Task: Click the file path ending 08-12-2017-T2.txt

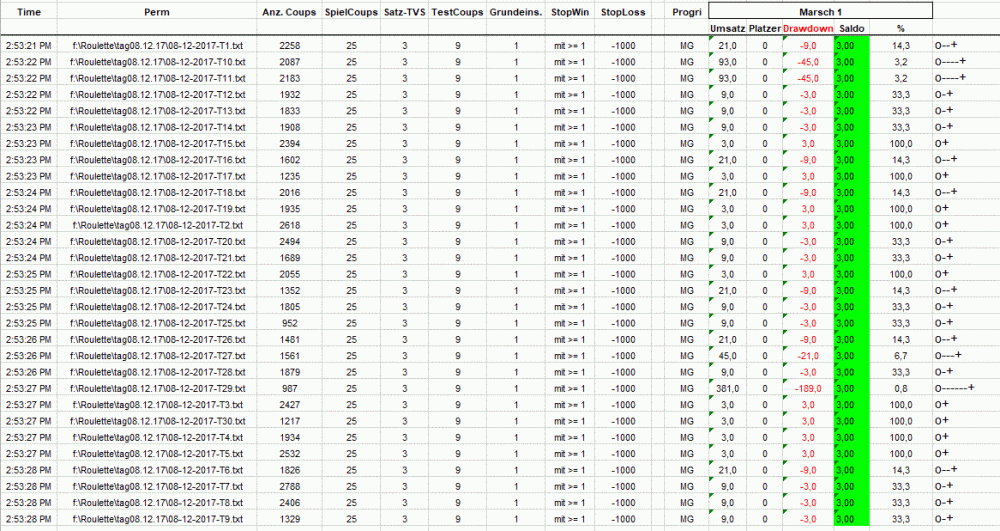Action: pos(158,225)
